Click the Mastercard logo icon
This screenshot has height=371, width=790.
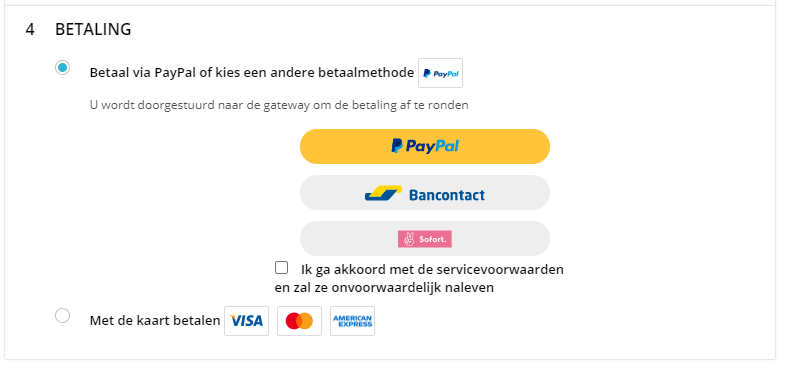[x=299, y=321]
